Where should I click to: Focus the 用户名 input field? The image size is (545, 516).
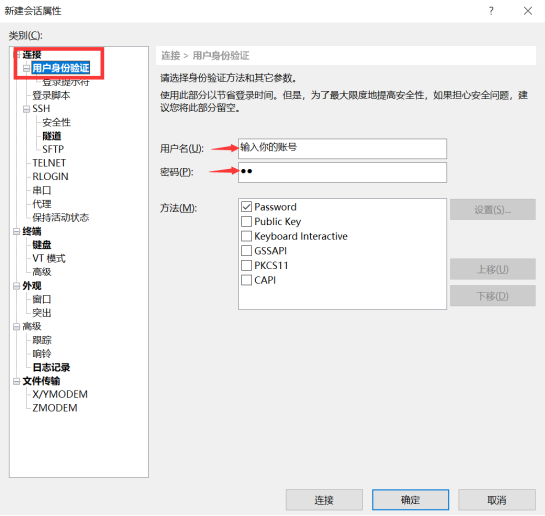click(x=342, y=149)
